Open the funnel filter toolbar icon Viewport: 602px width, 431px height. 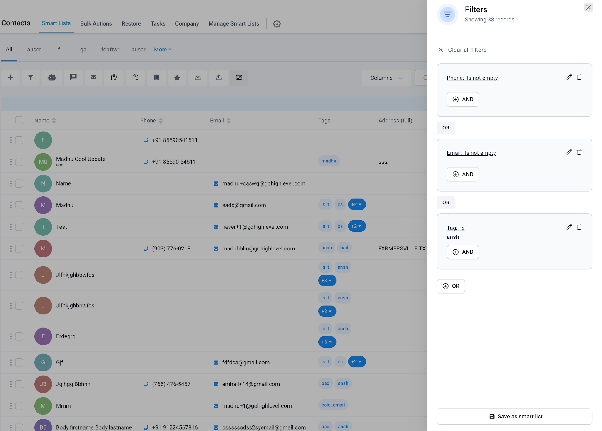(x=31, y=78)
